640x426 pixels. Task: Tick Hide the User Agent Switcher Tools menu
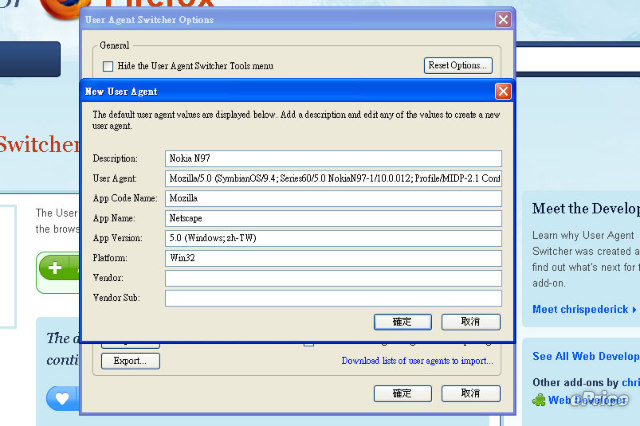pos(108,66)
